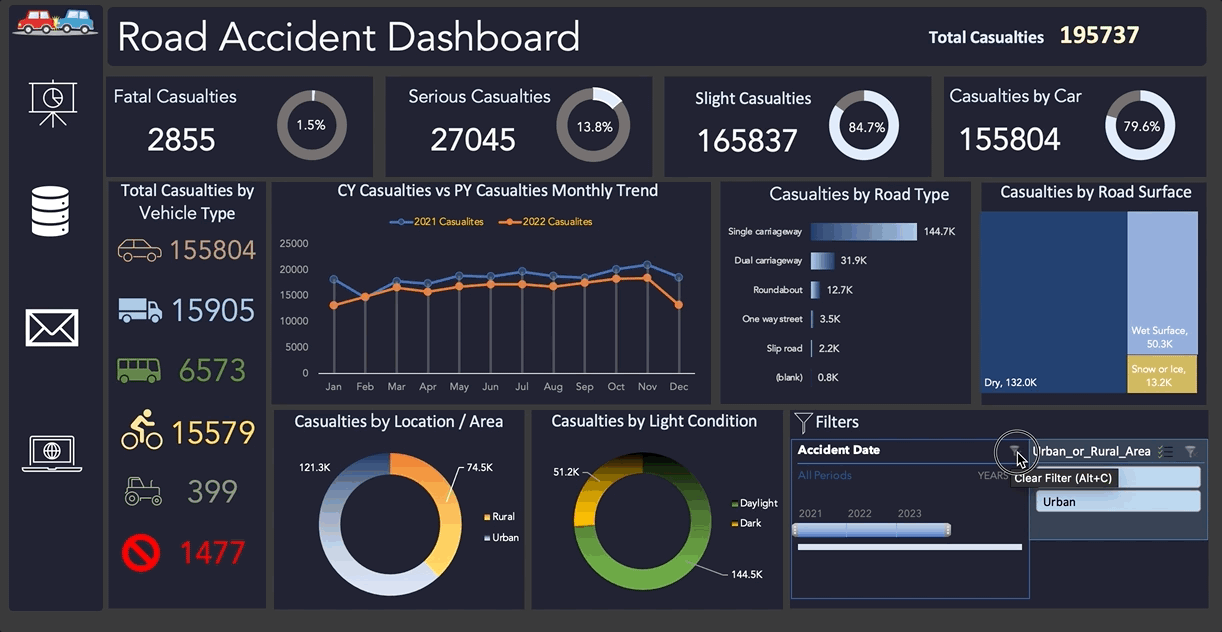Click the envelope mail icon

[x=52, y=327]
